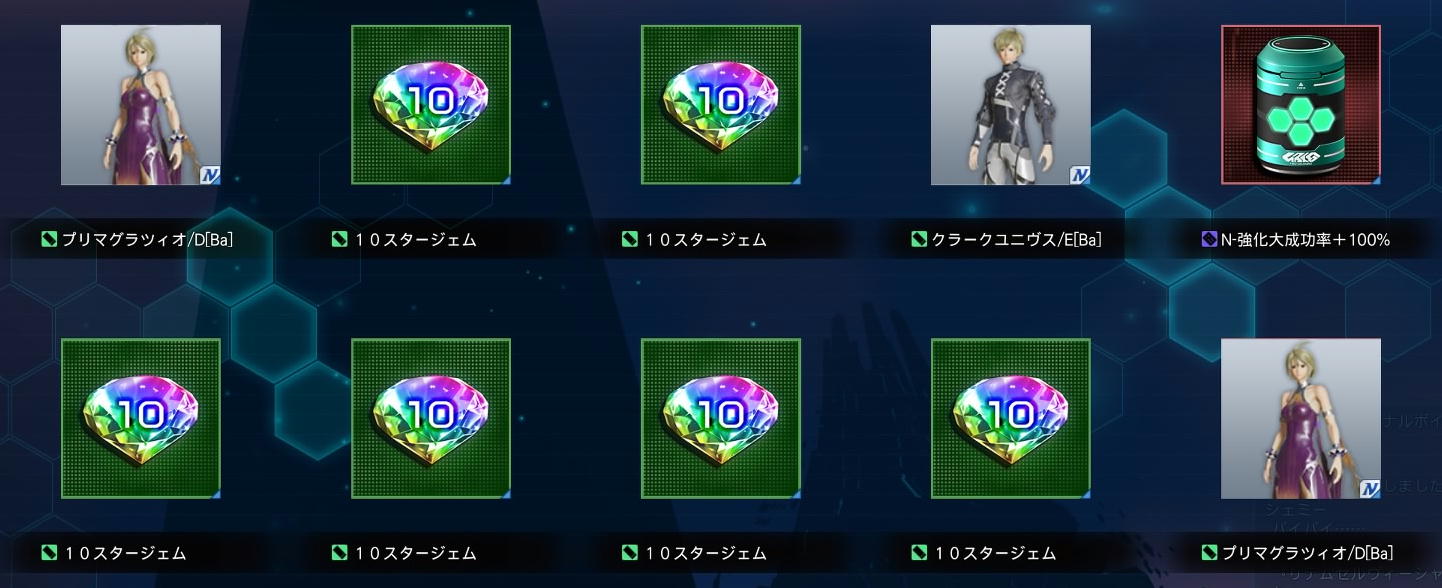Image resolution: width=1442 pixels, height=588 pixels.
Task: Click green category icon beside クラークユニヴス/E[Ba] label
Action: coord(919,240)
